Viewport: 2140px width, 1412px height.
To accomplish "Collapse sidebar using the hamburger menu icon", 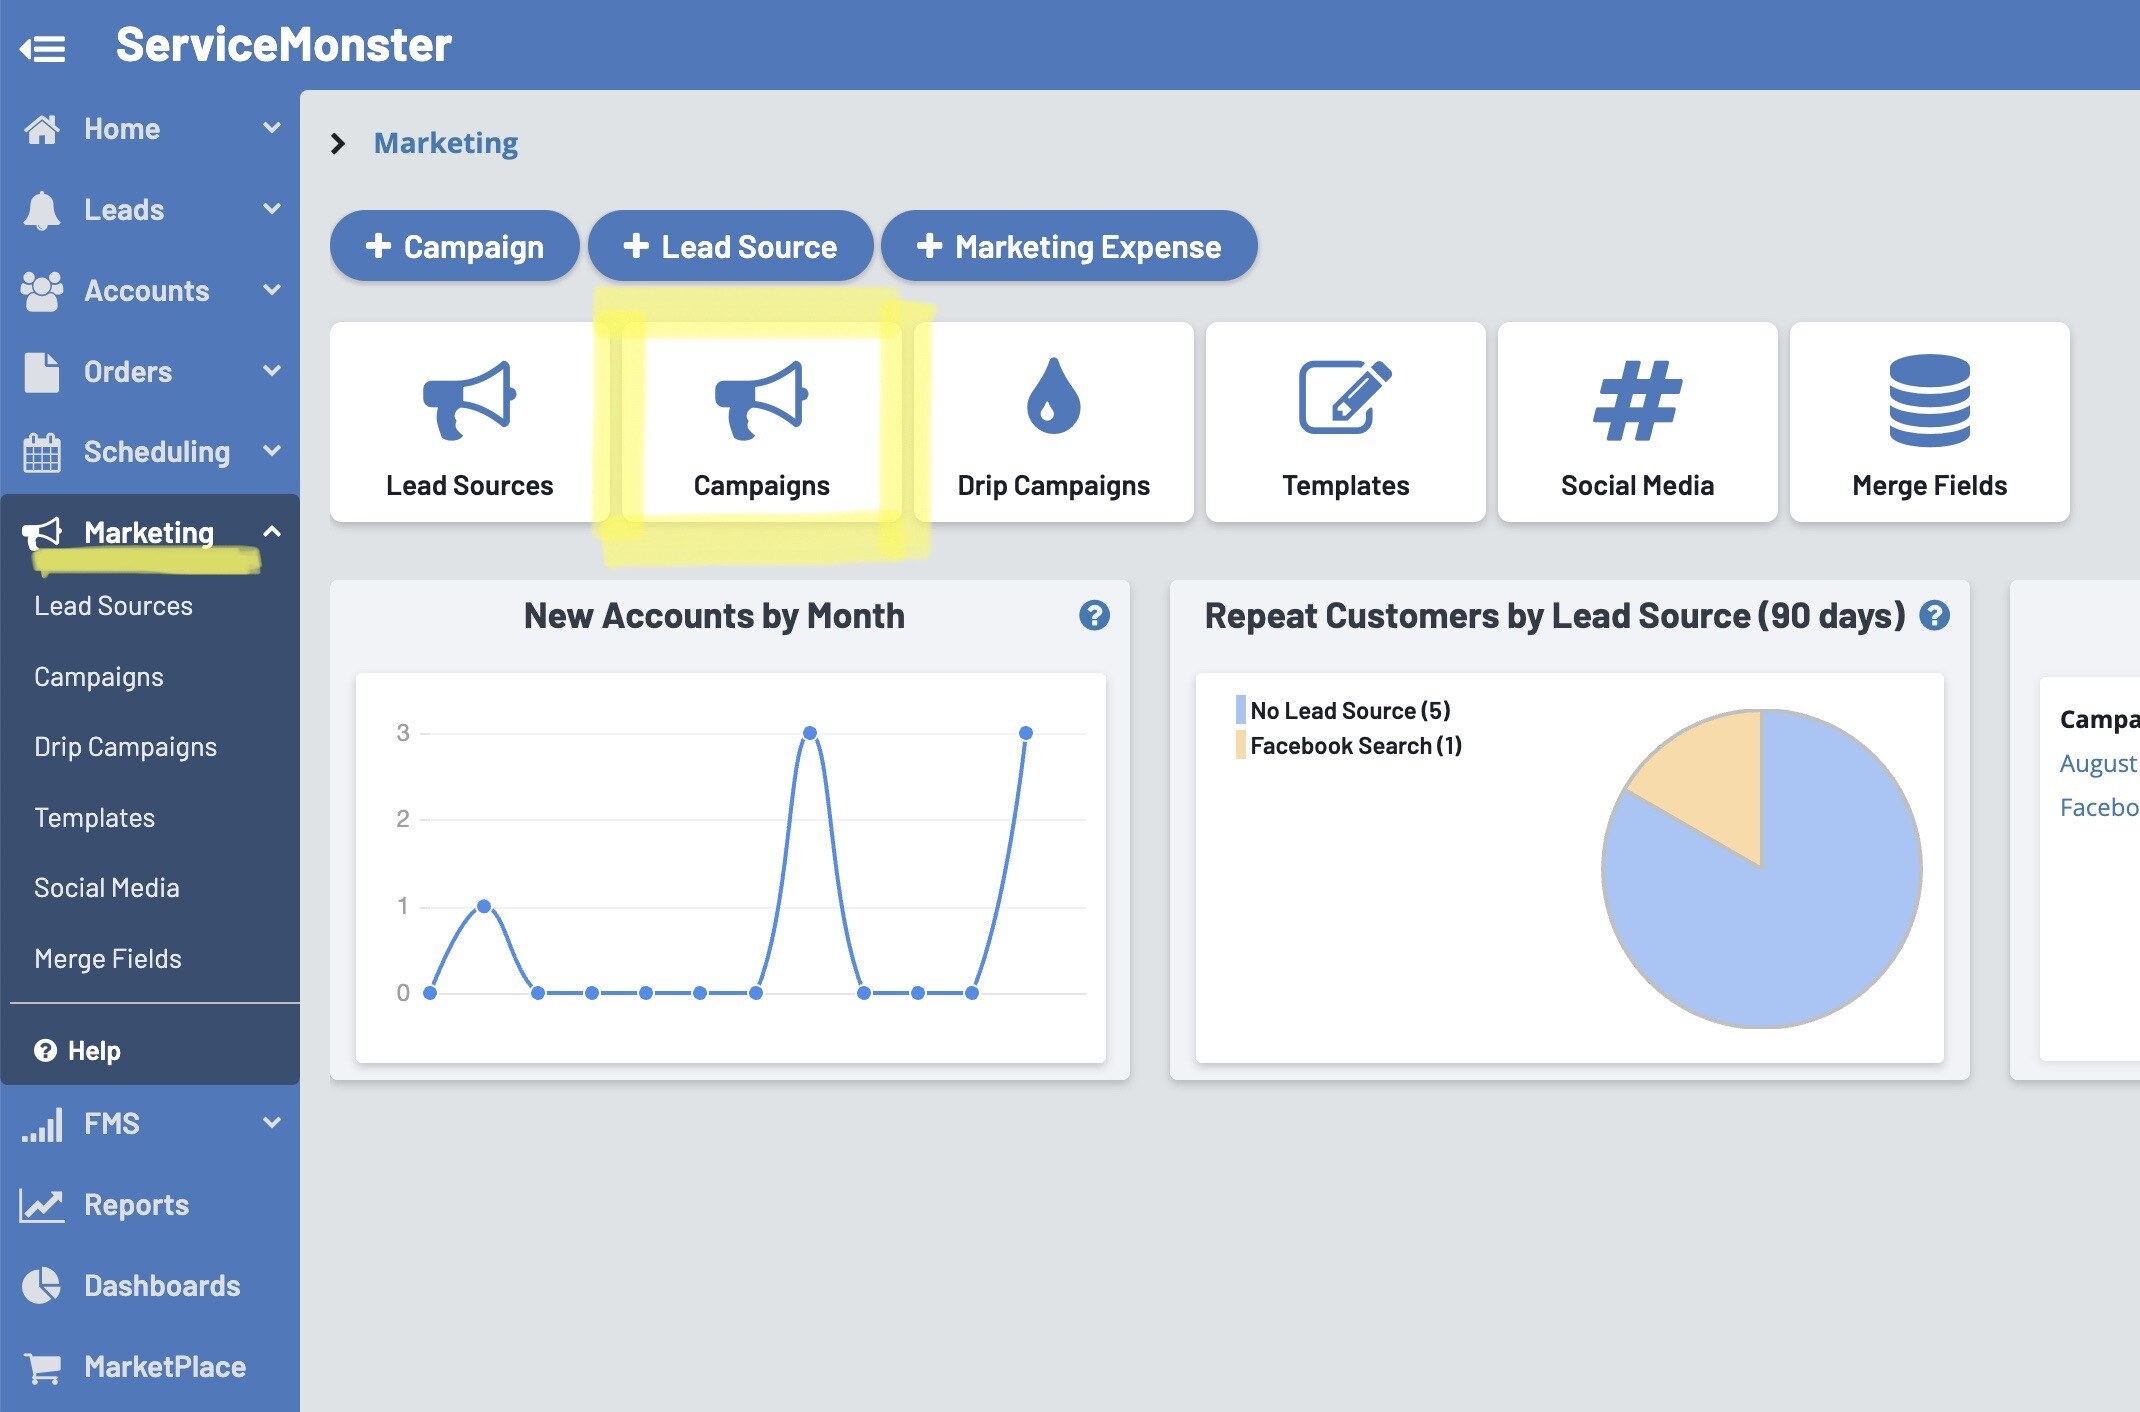I will 42,47.
